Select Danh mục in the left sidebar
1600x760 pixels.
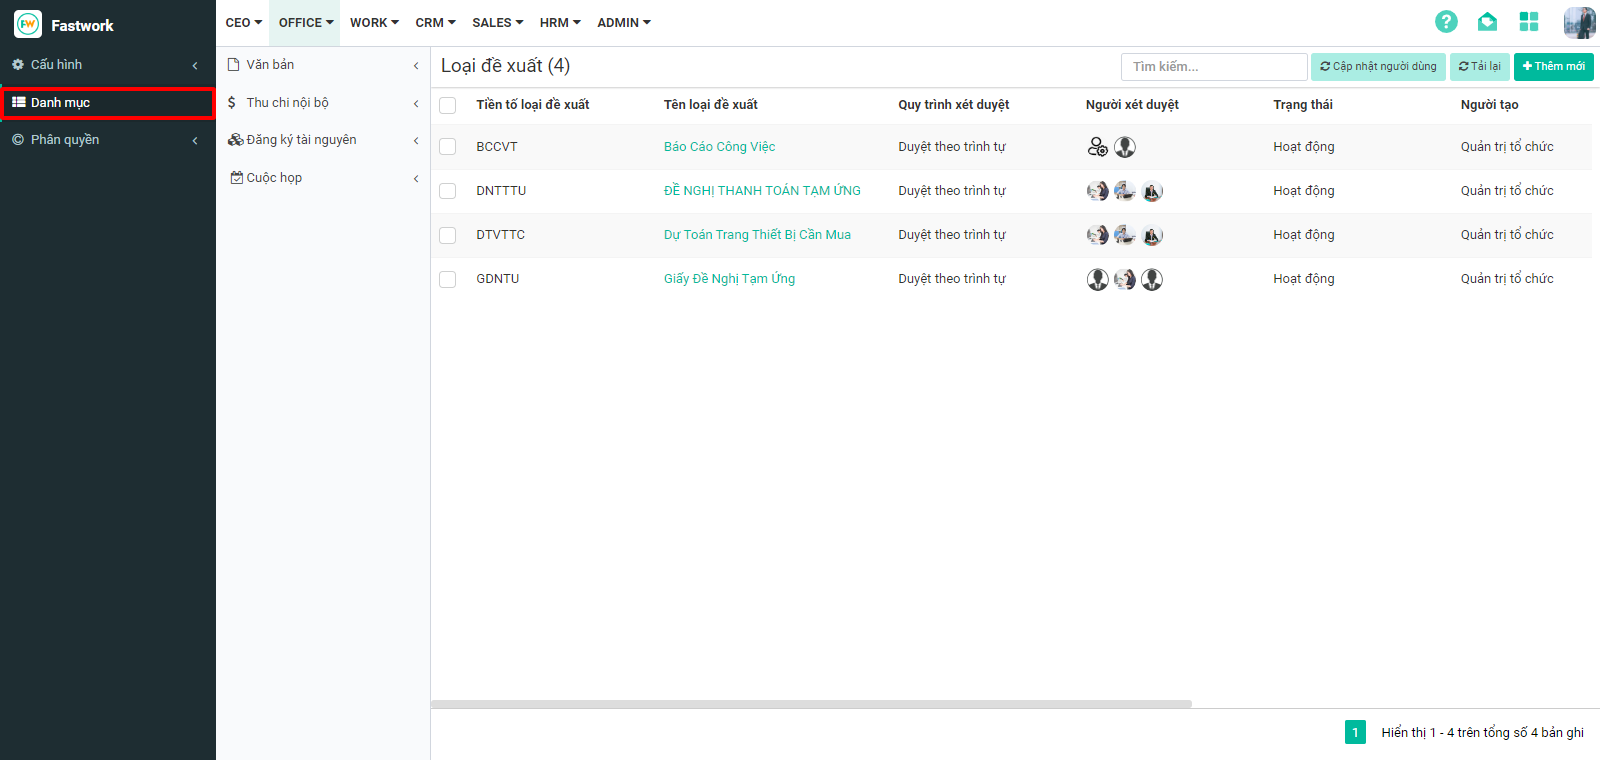point(107,103)
